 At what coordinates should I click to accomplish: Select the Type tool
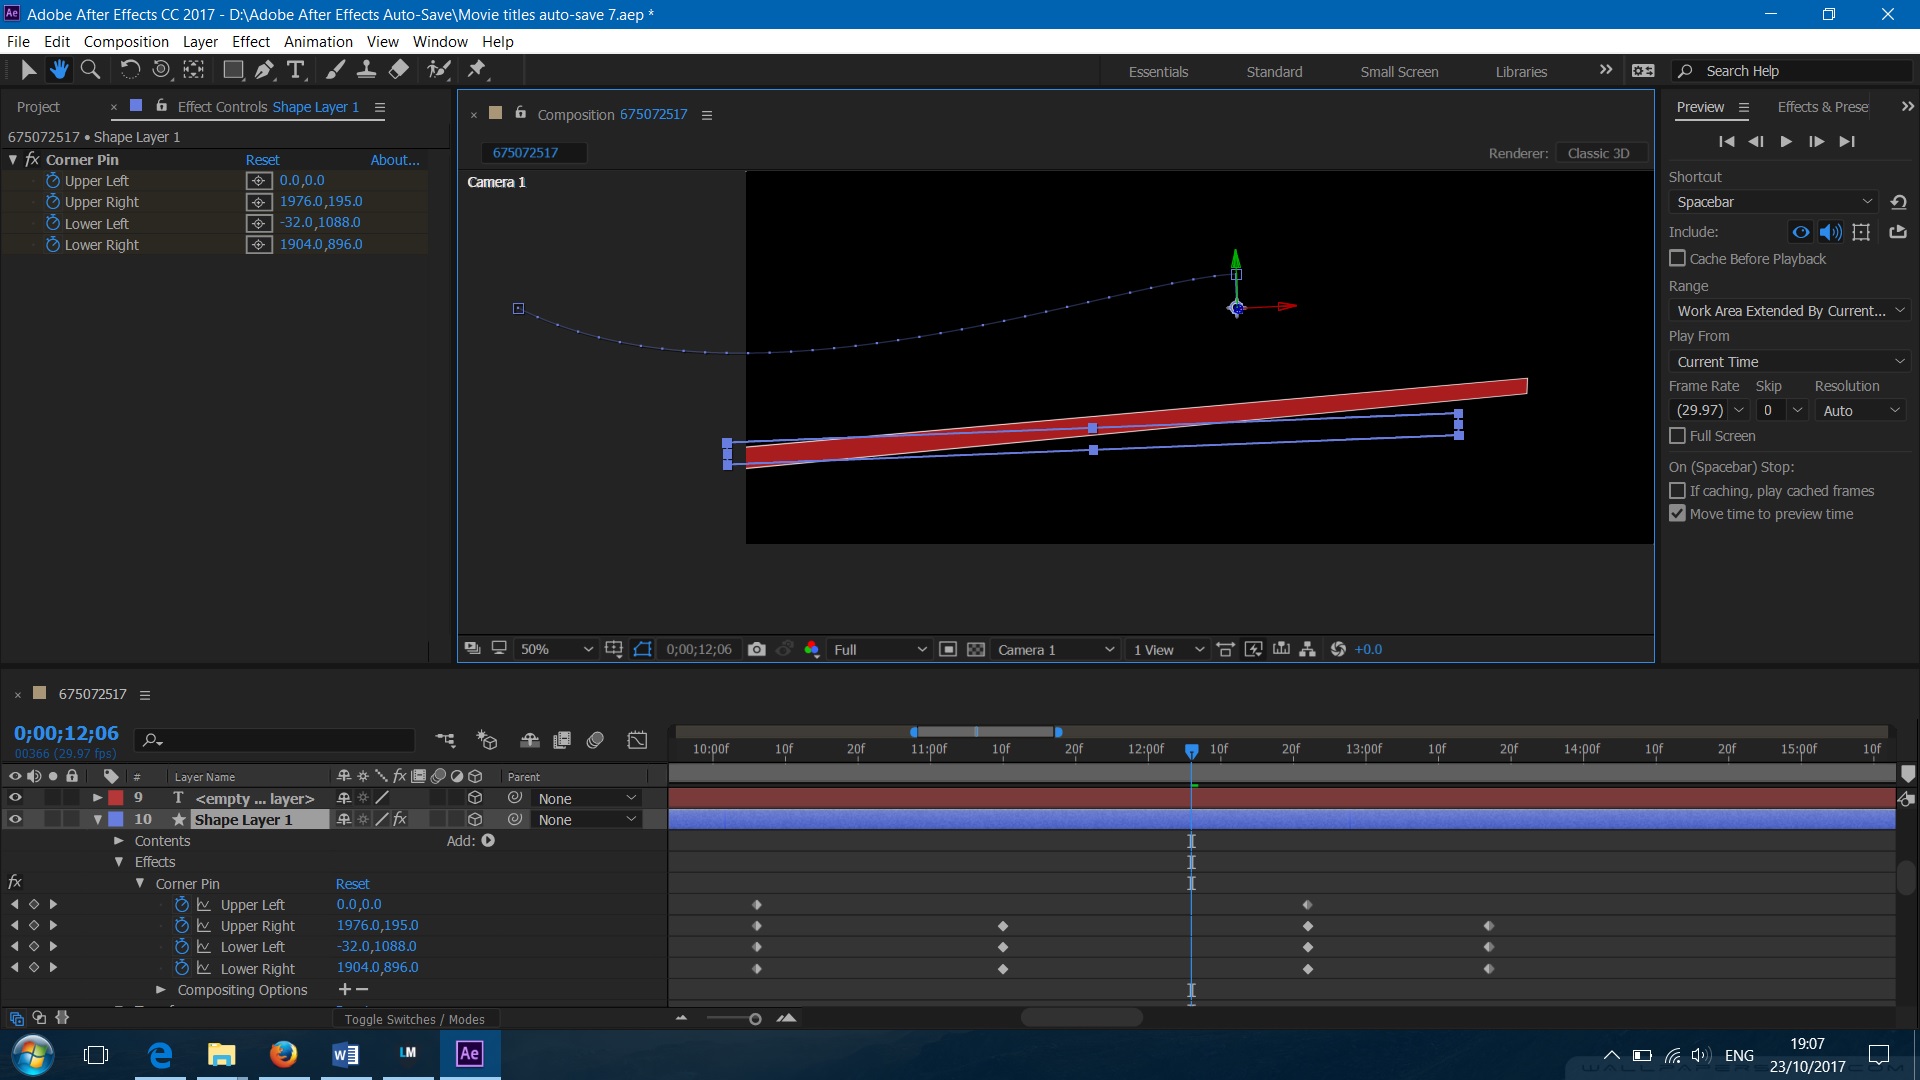point(295,70)
